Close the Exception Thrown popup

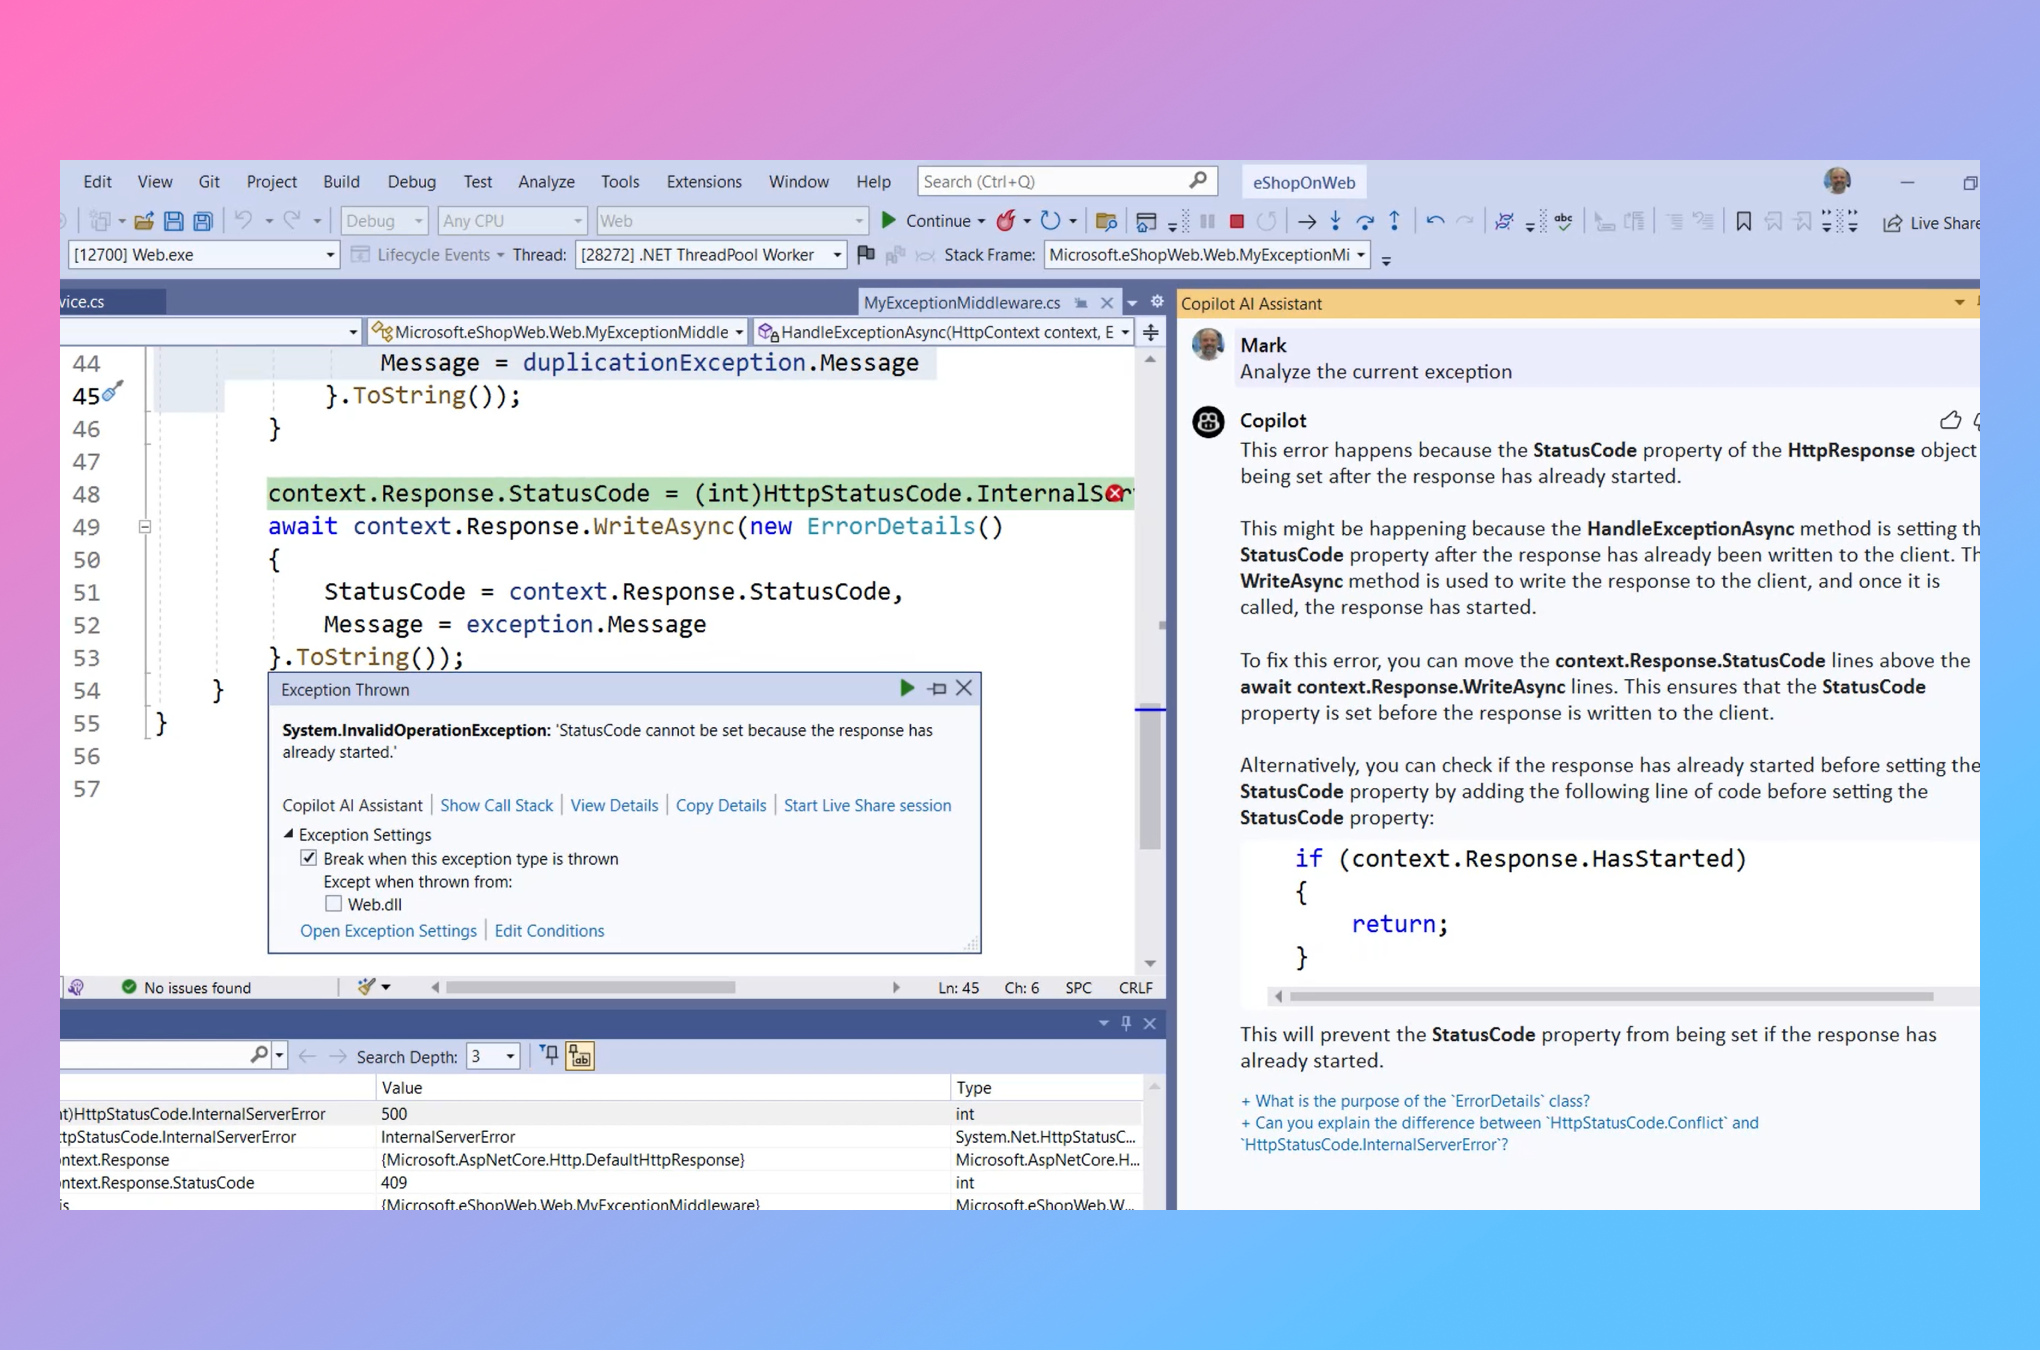pyautogui.click(x=964, y=688)
